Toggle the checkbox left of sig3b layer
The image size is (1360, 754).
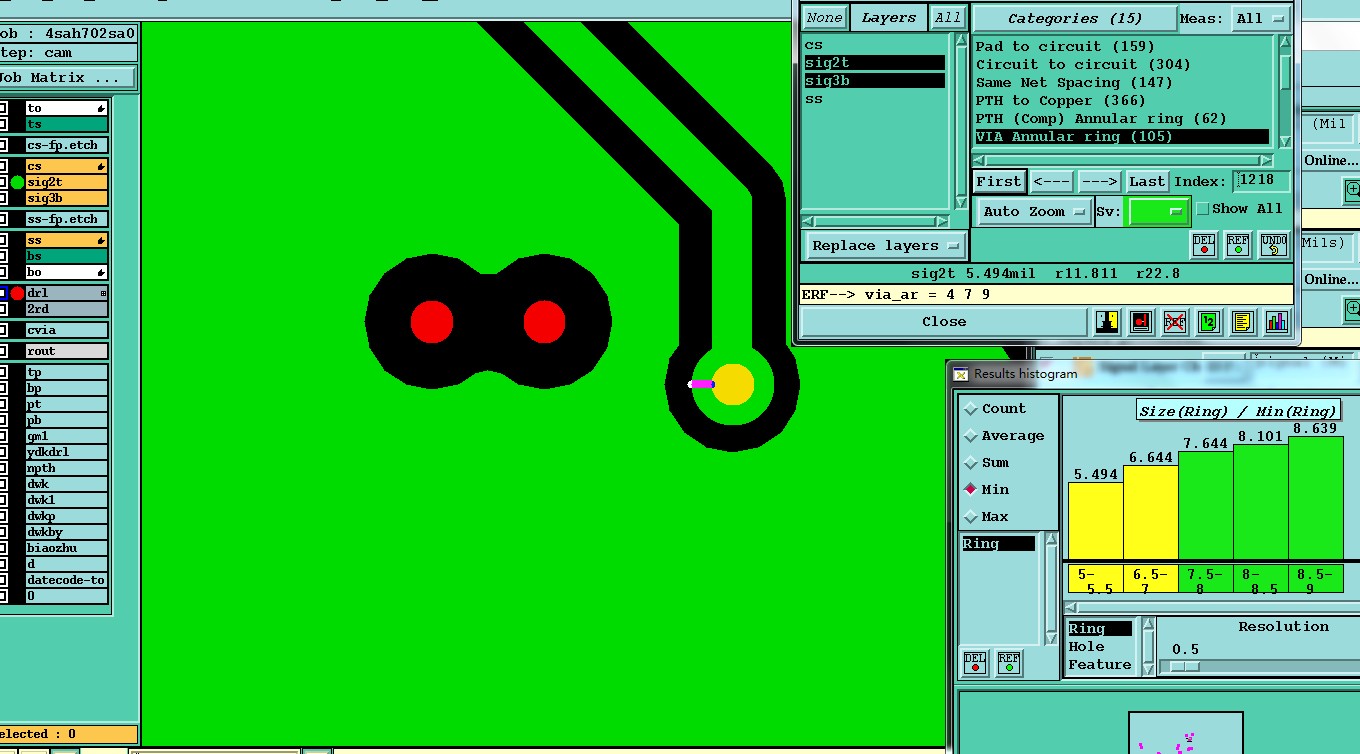pos(3,198)
